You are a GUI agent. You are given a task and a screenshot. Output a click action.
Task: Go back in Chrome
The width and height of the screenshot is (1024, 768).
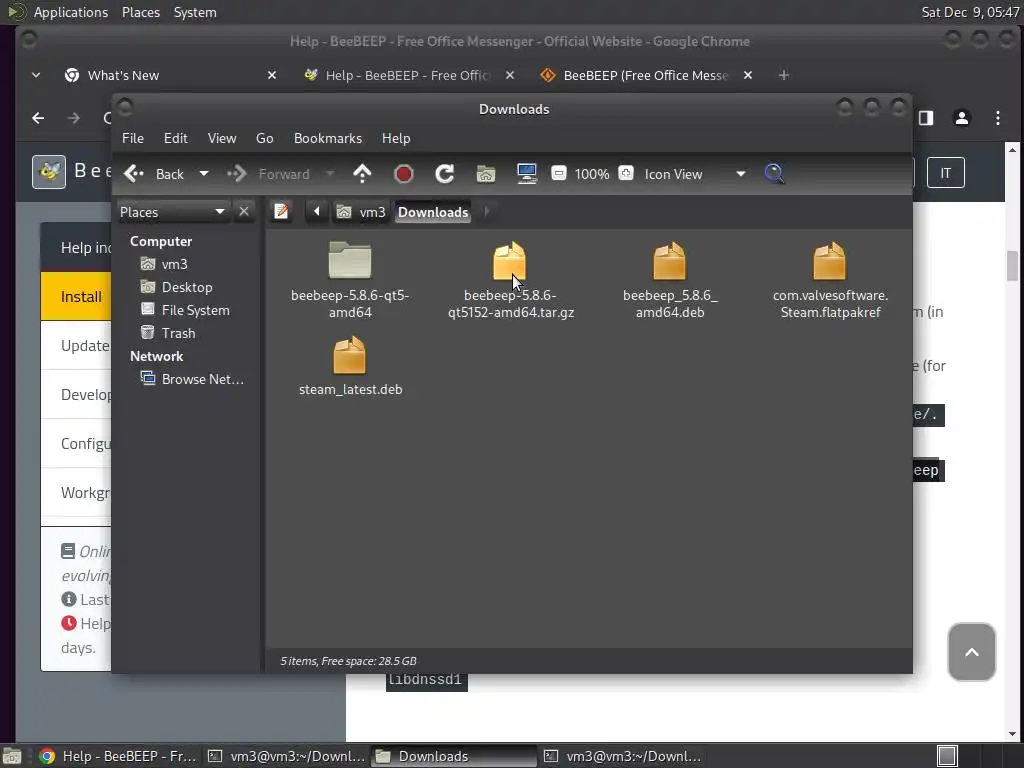pos(39,118)
